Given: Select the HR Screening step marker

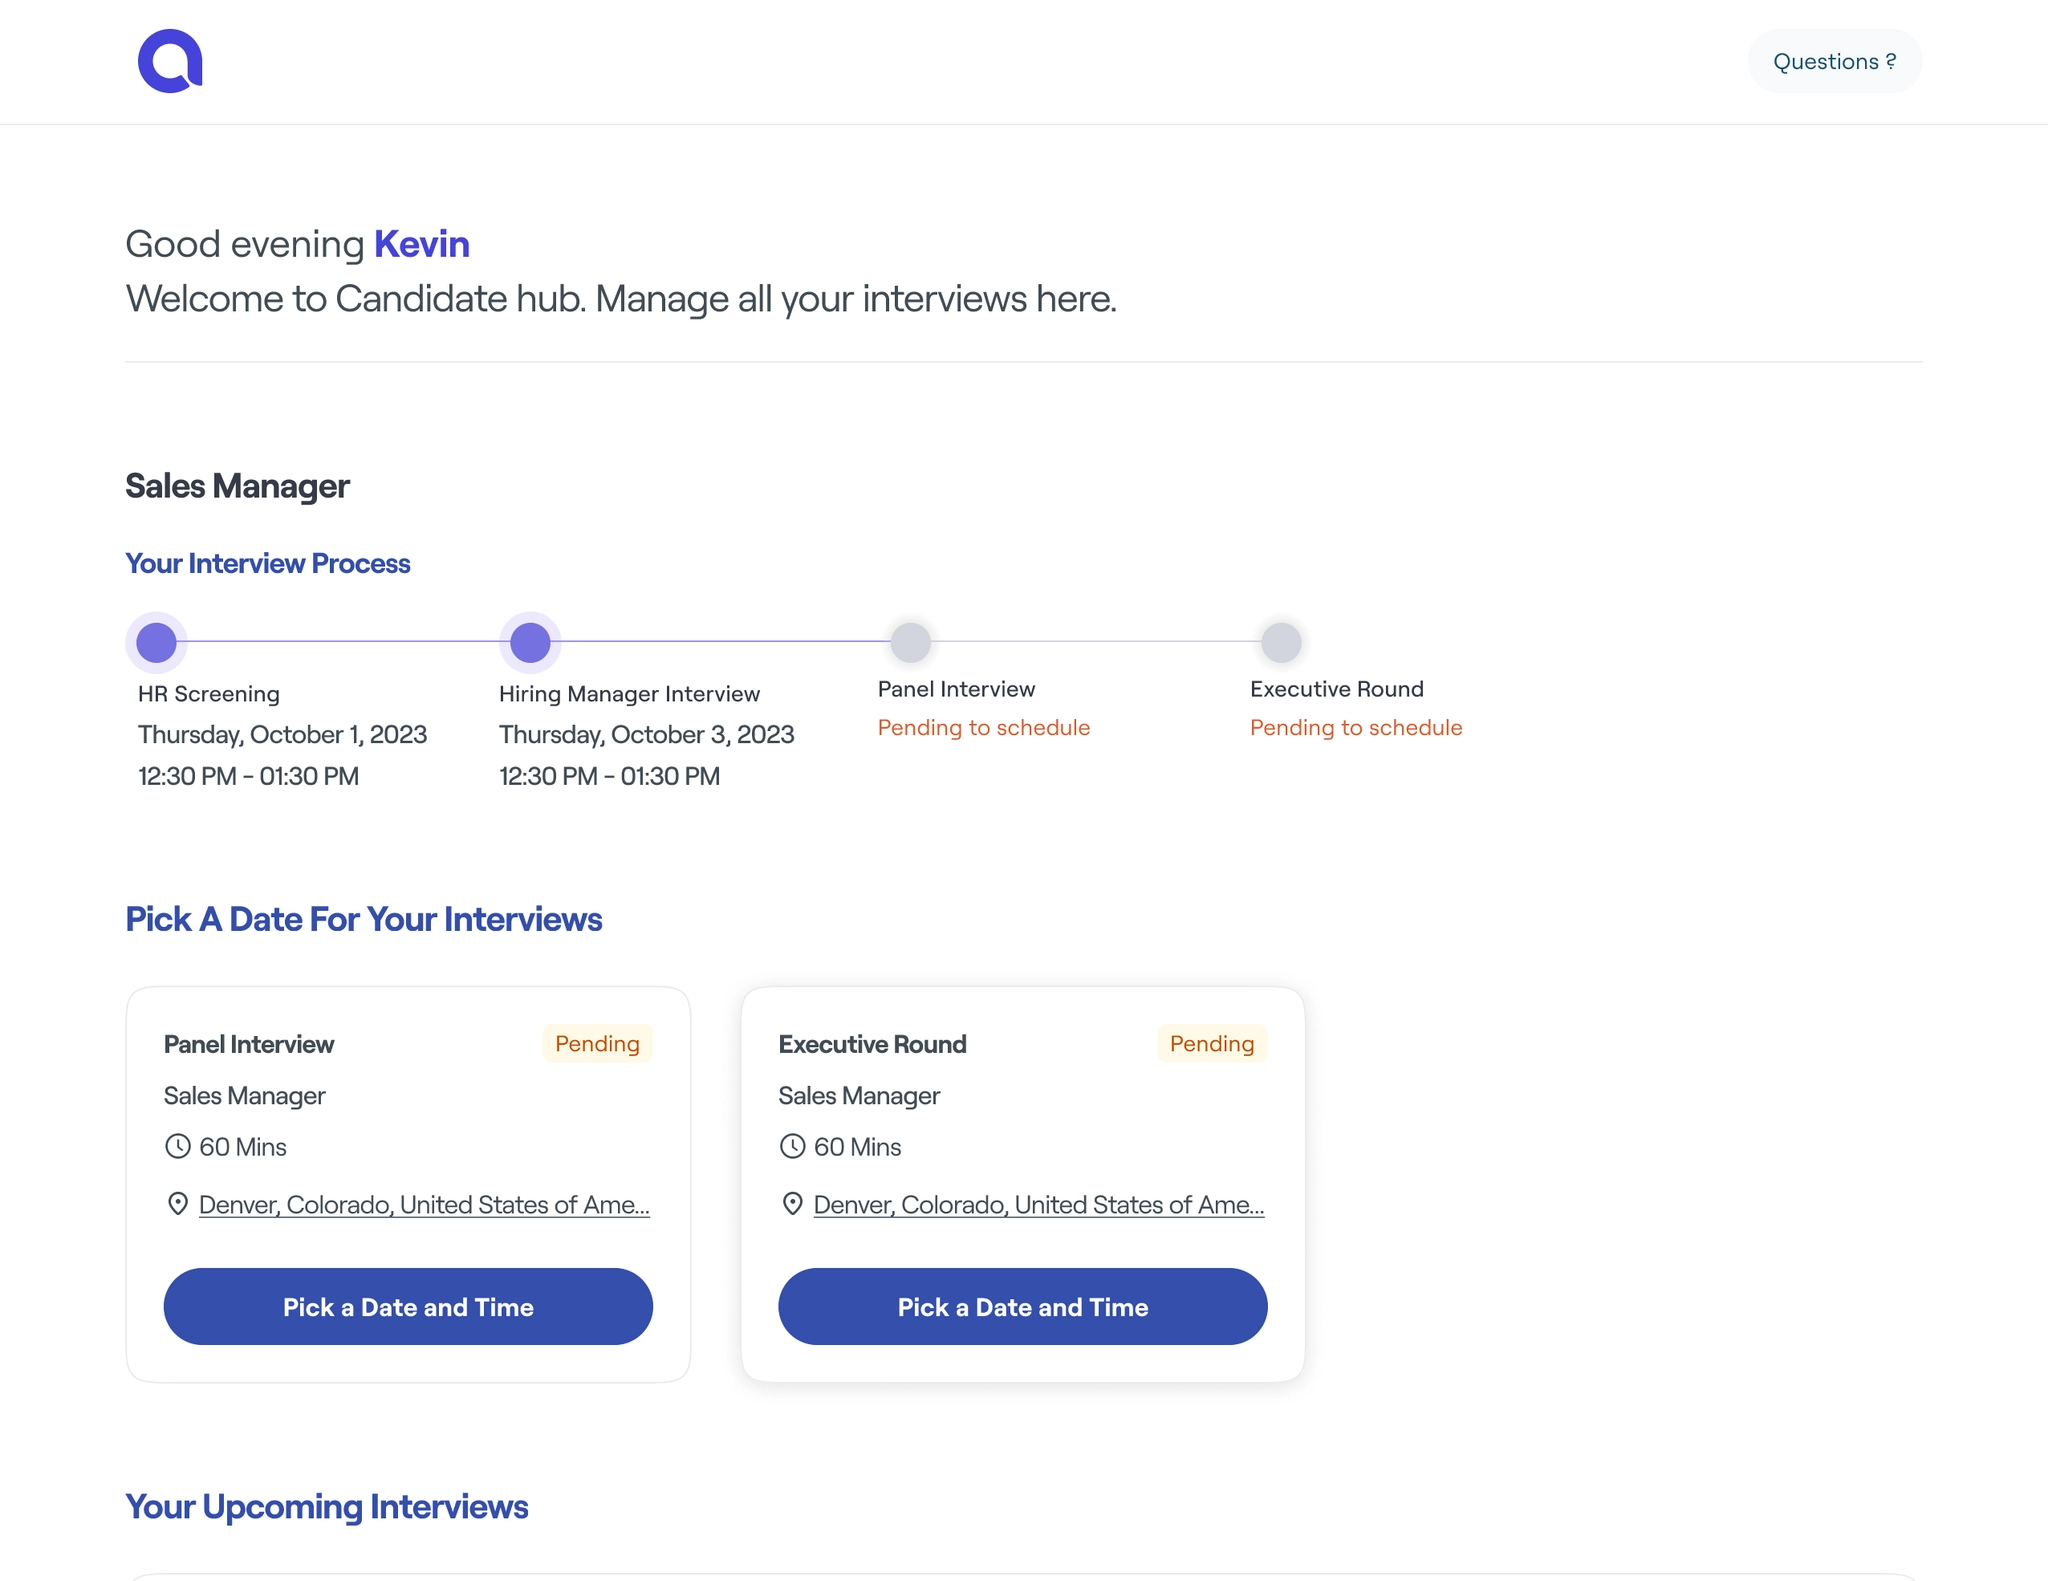Looking at the screenshot, I should pos(156,642).
